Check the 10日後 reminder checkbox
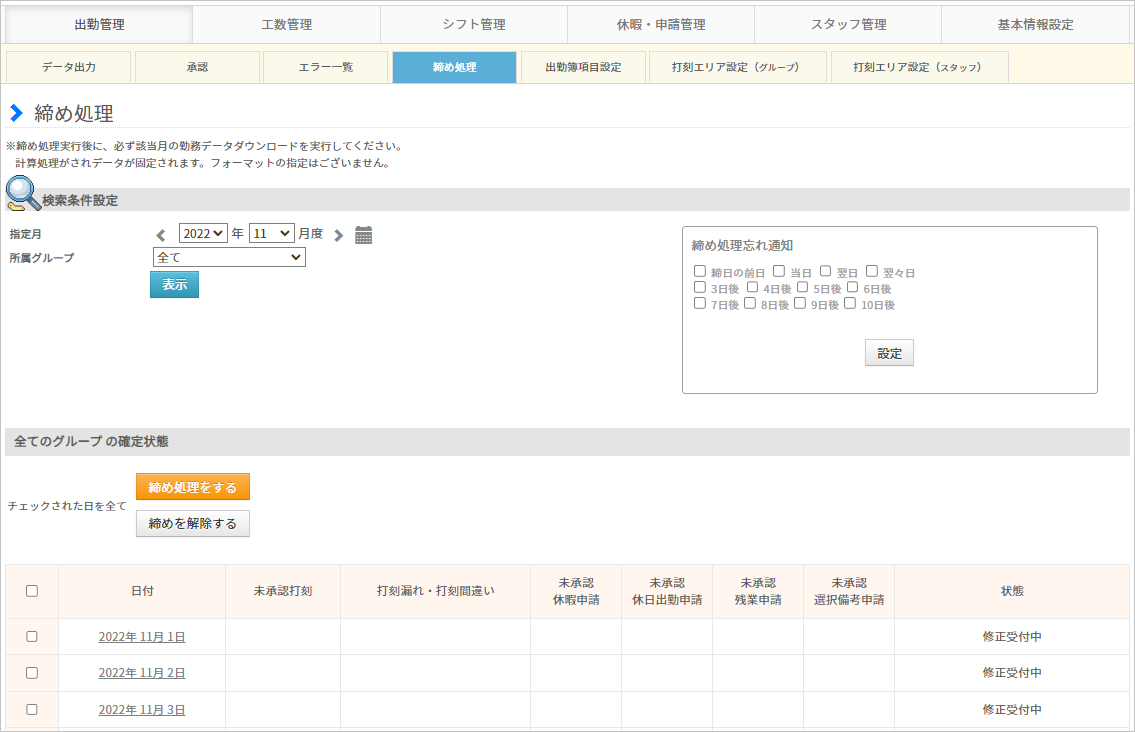Screen dimensions: 1135x732 click(x=850, y=304)
